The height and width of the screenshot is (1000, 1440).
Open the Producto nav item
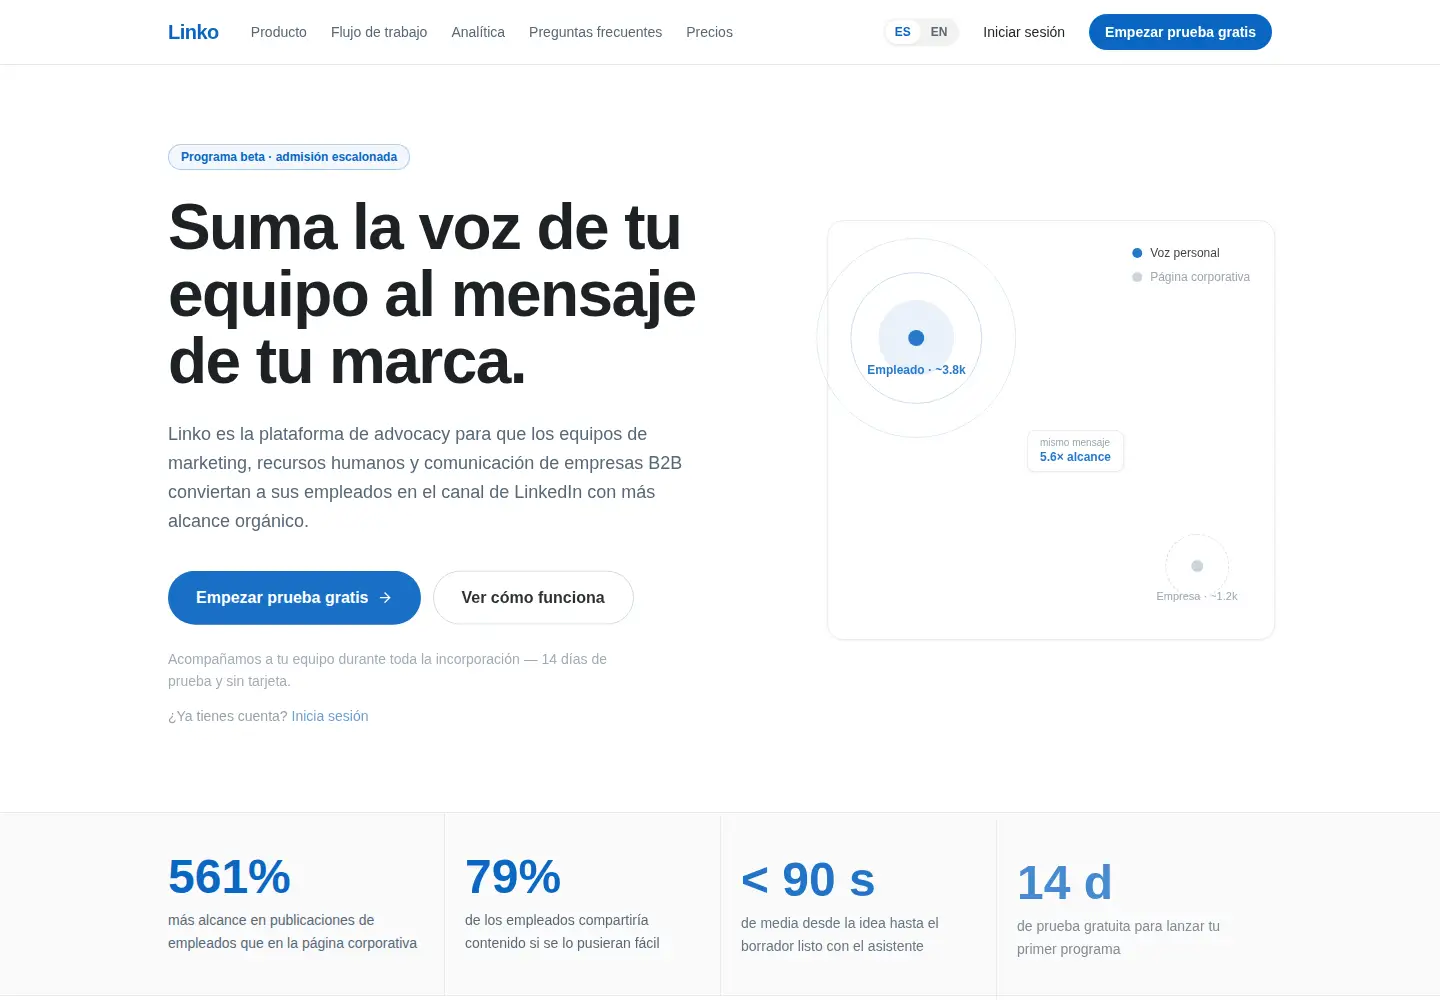coord(279,32)
